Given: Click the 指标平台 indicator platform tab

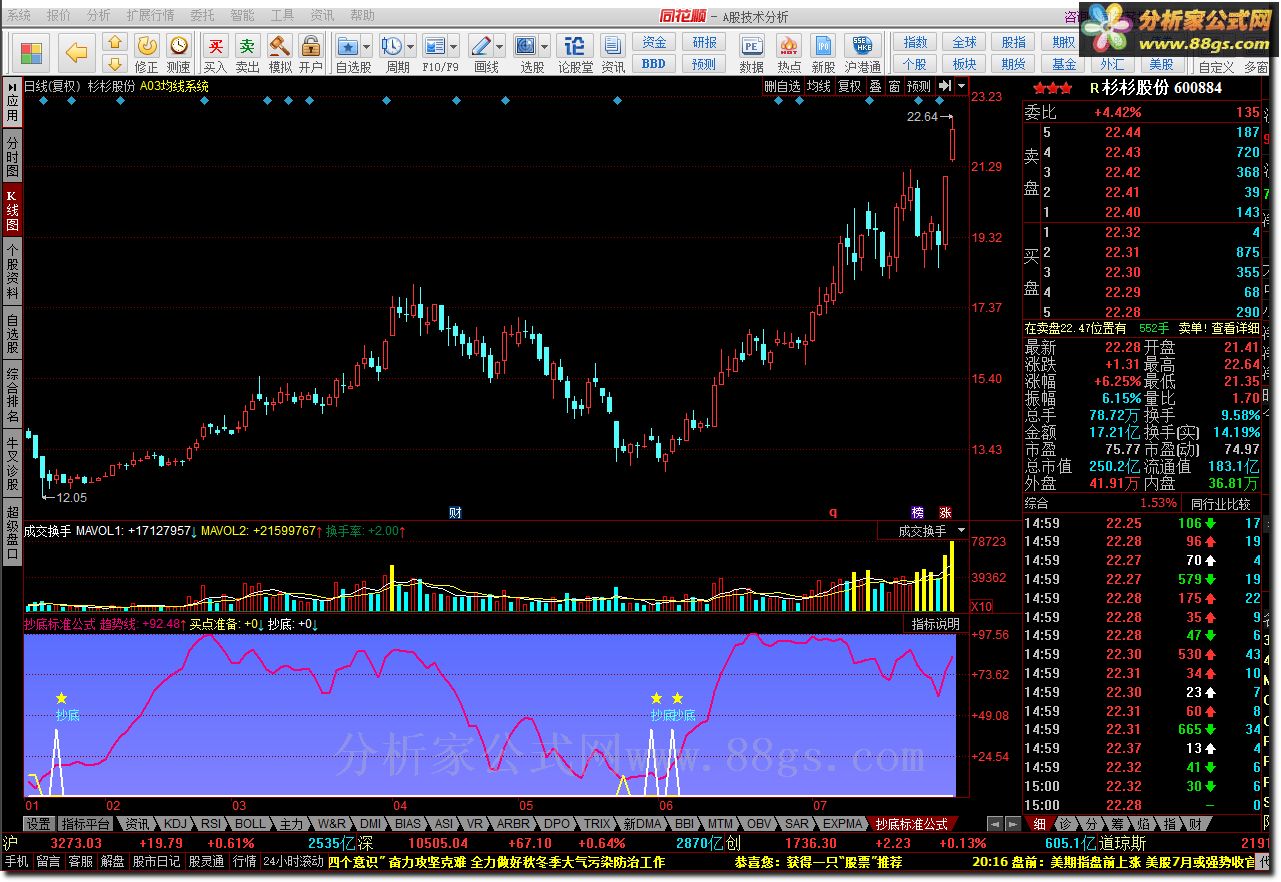Looking at the screenshot, I should pyautogui.click(x=85, y=824).
